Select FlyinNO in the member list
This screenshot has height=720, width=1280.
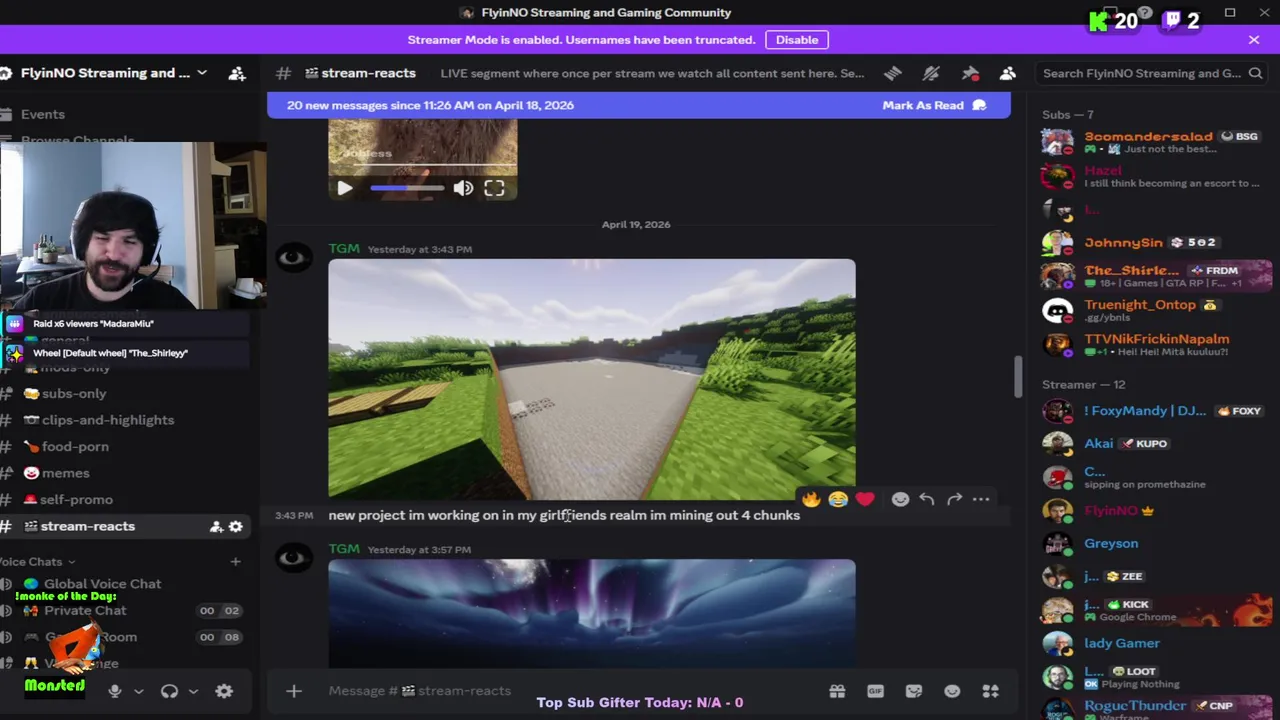pyautogui.click(x=1155, y=511)
